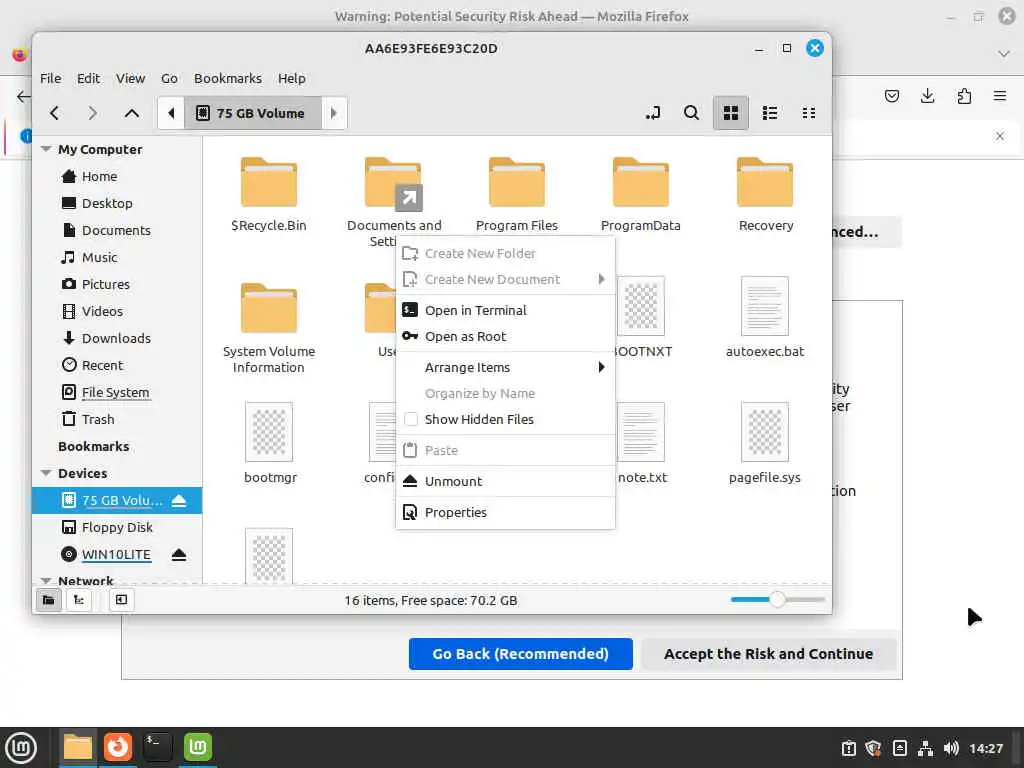Click Accept the Risk and Continue in Firefox
Image resolution: width=1024 pixels, height=768 pixels.
(768, 654)
